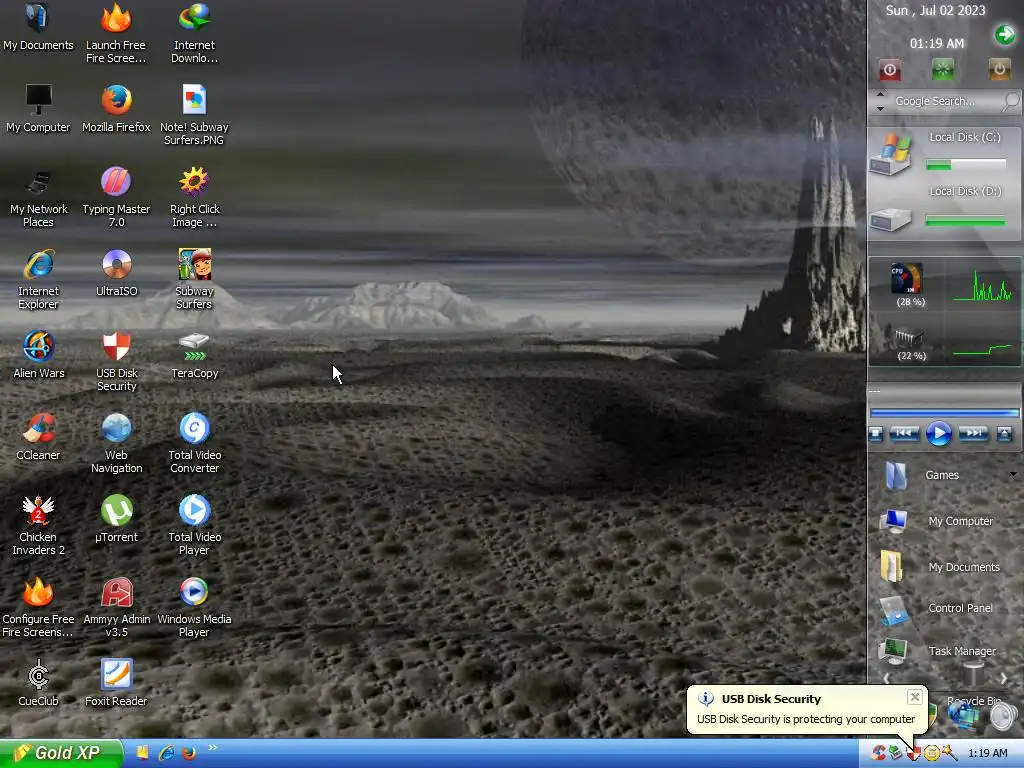1024x768 pixels.
Task: Open Task Manager from sidebar
Action: click(938, 651)
